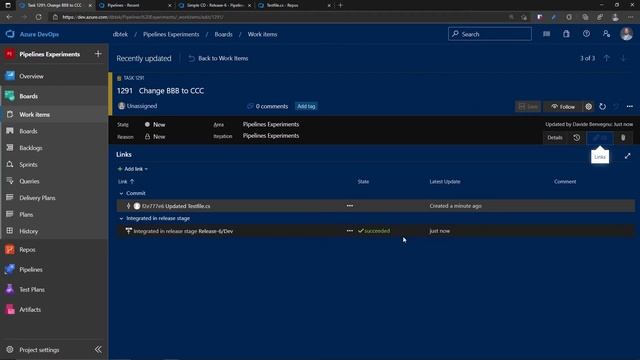Viewport: 640px width, 360px height.
Task: Click the Refresh icon on work item
Action: 602,107
